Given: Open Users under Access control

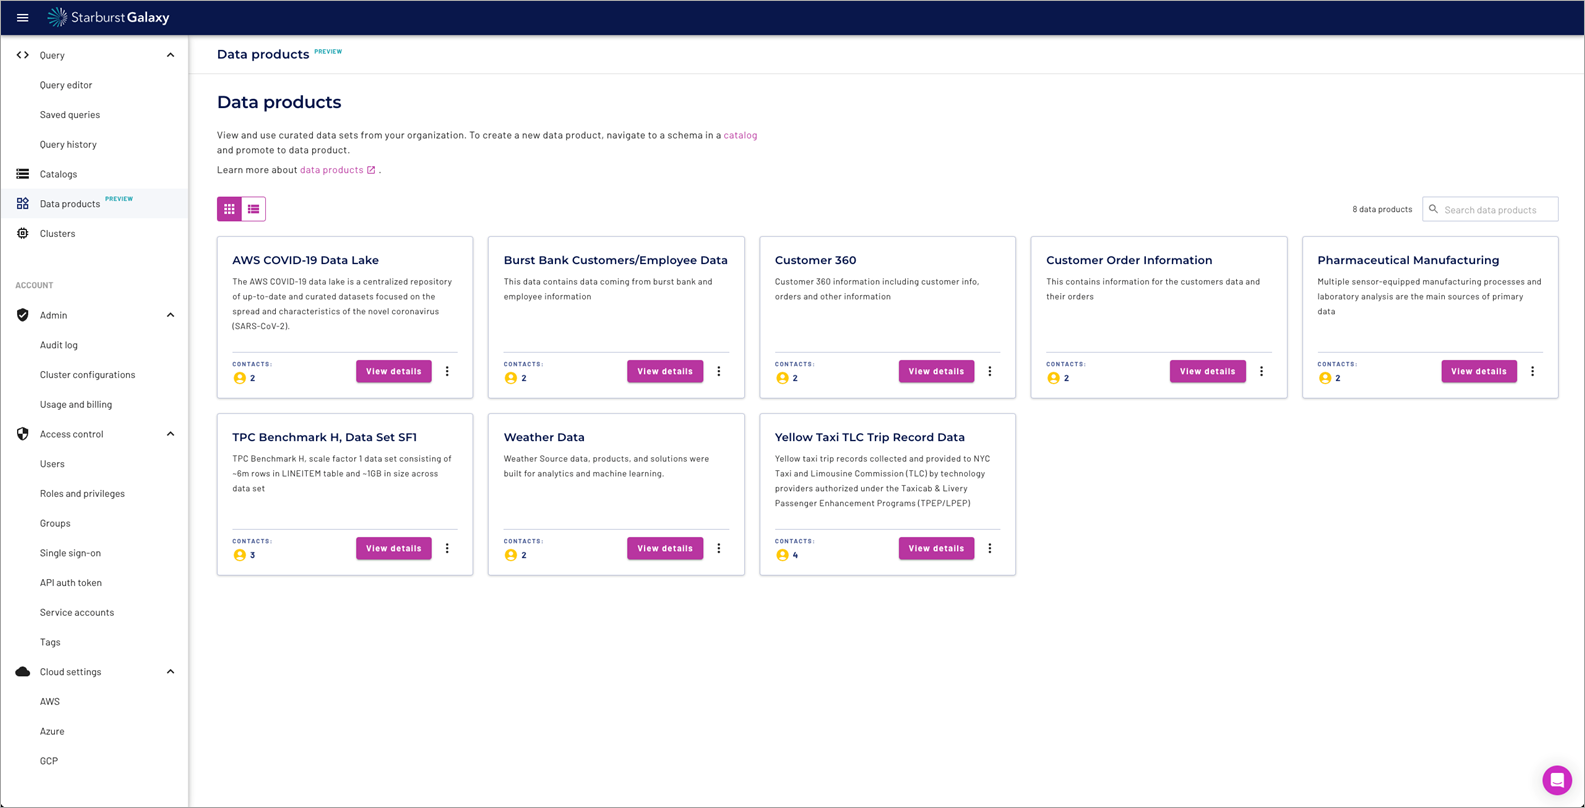Looking at the screenshot, I should pos(52,464).
